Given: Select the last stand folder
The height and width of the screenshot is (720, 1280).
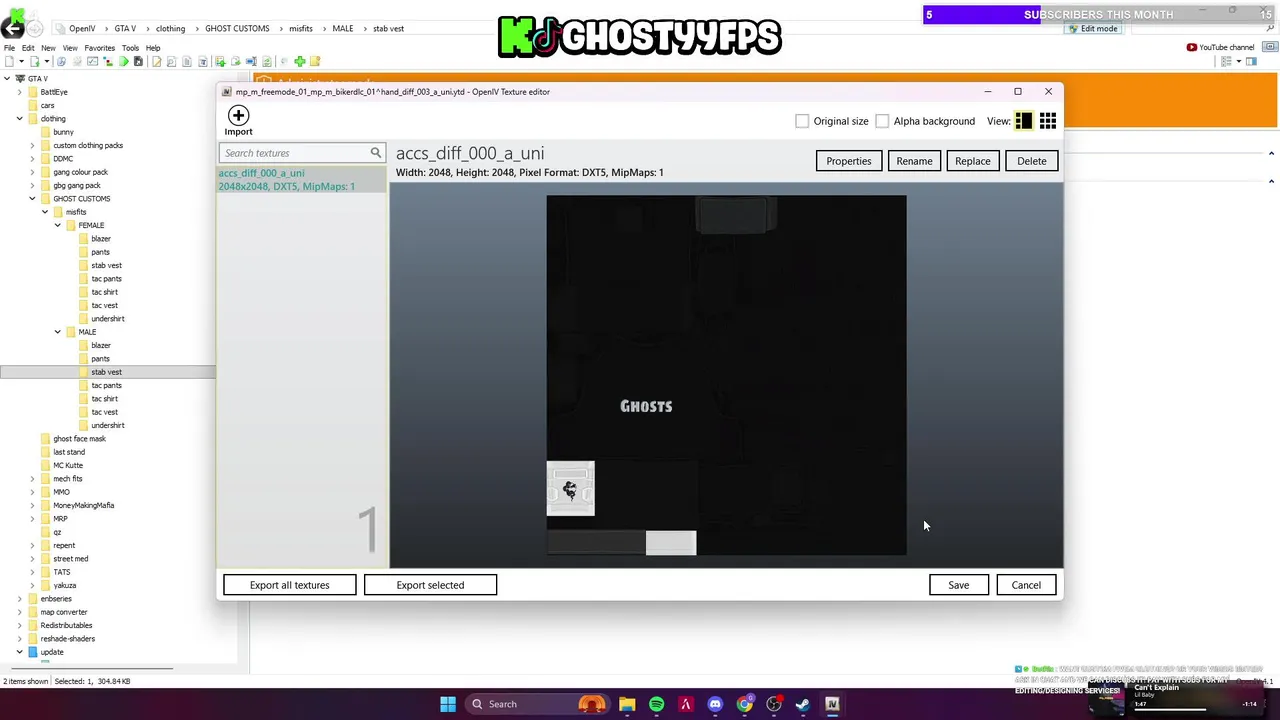Looking at the screenshot, I should [69, 452].
